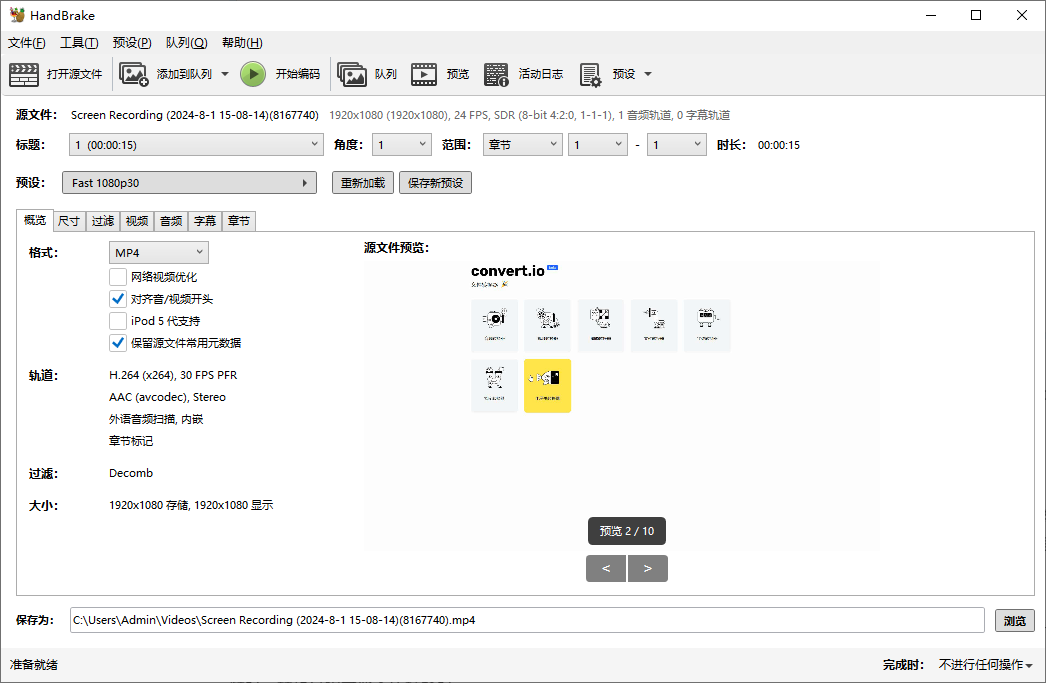Open the When Done (不进行任何操作) dropdown
Image resolution: width=1046 pixels, height=683 pixels.
tap(985, 664)
